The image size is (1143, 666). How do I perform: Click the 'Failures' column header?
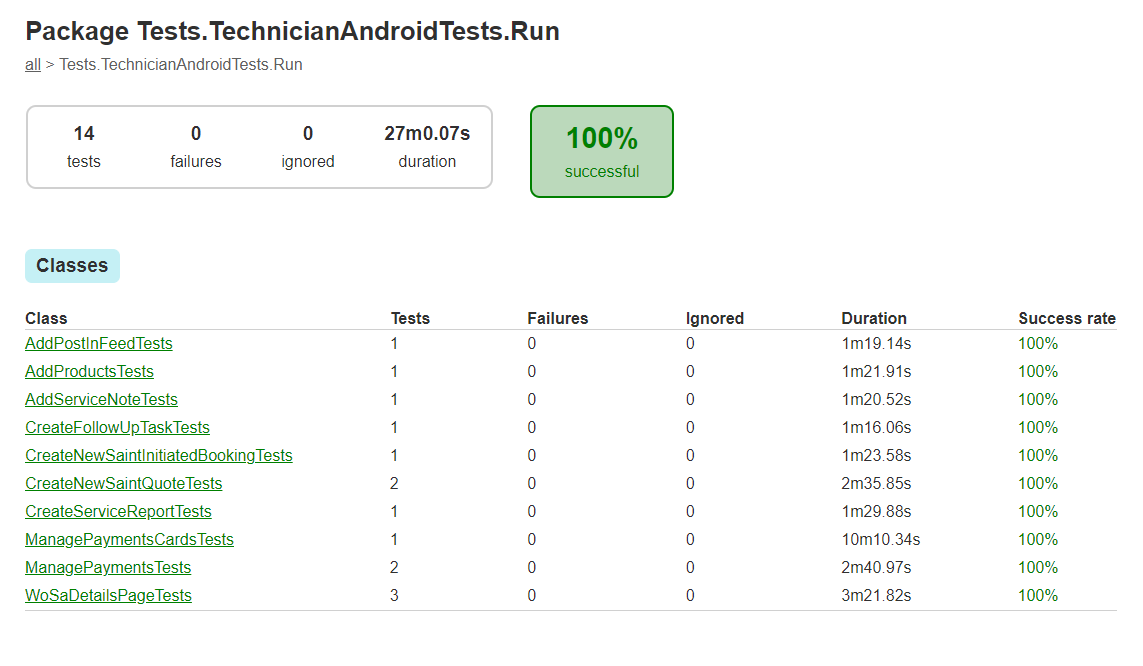(558, 318)
